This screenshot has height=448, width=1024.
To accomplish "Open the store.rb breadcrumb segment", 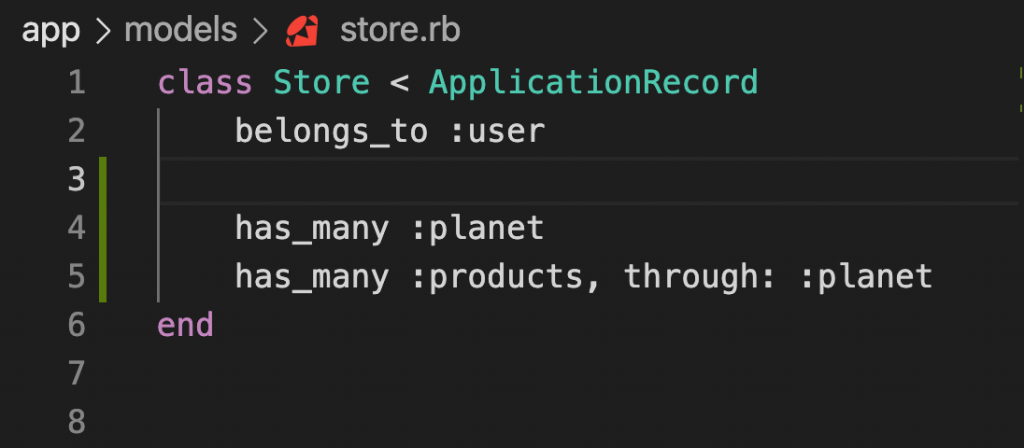I will (400, 30).
